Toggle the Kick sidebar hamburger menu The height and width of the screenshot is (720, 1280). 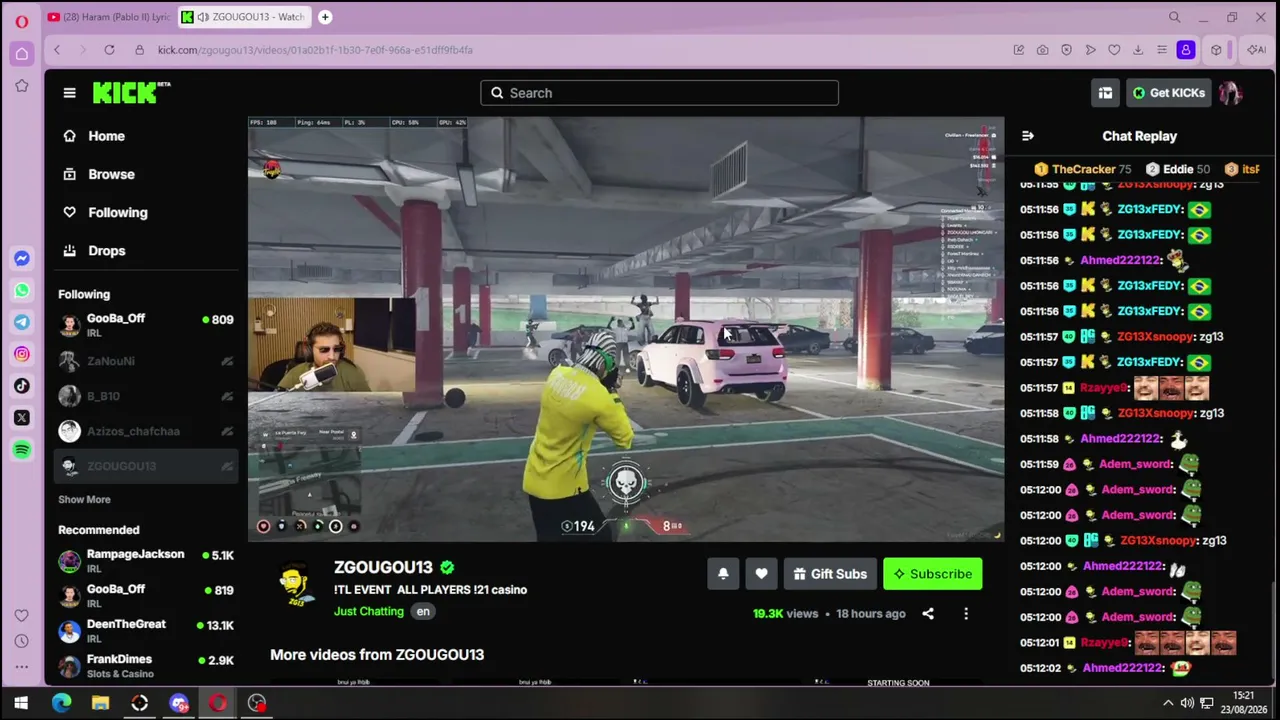(x=69, y=93)
